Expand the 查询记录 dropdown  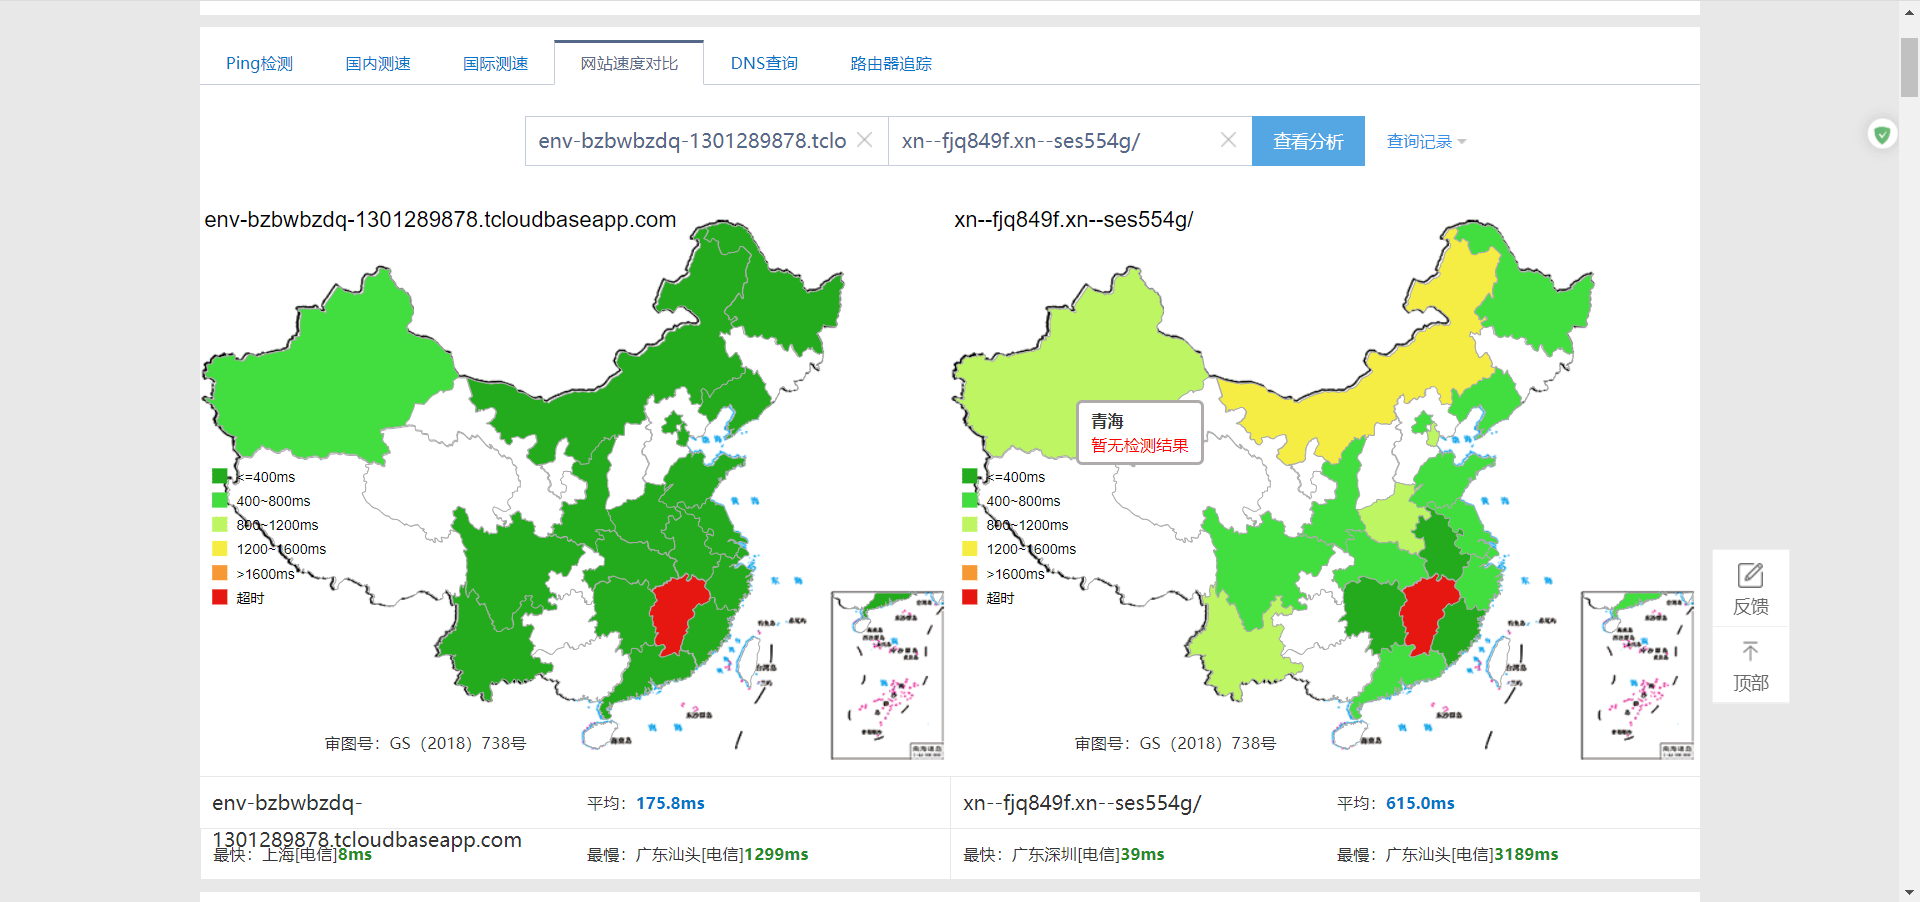coord(1426,142)
